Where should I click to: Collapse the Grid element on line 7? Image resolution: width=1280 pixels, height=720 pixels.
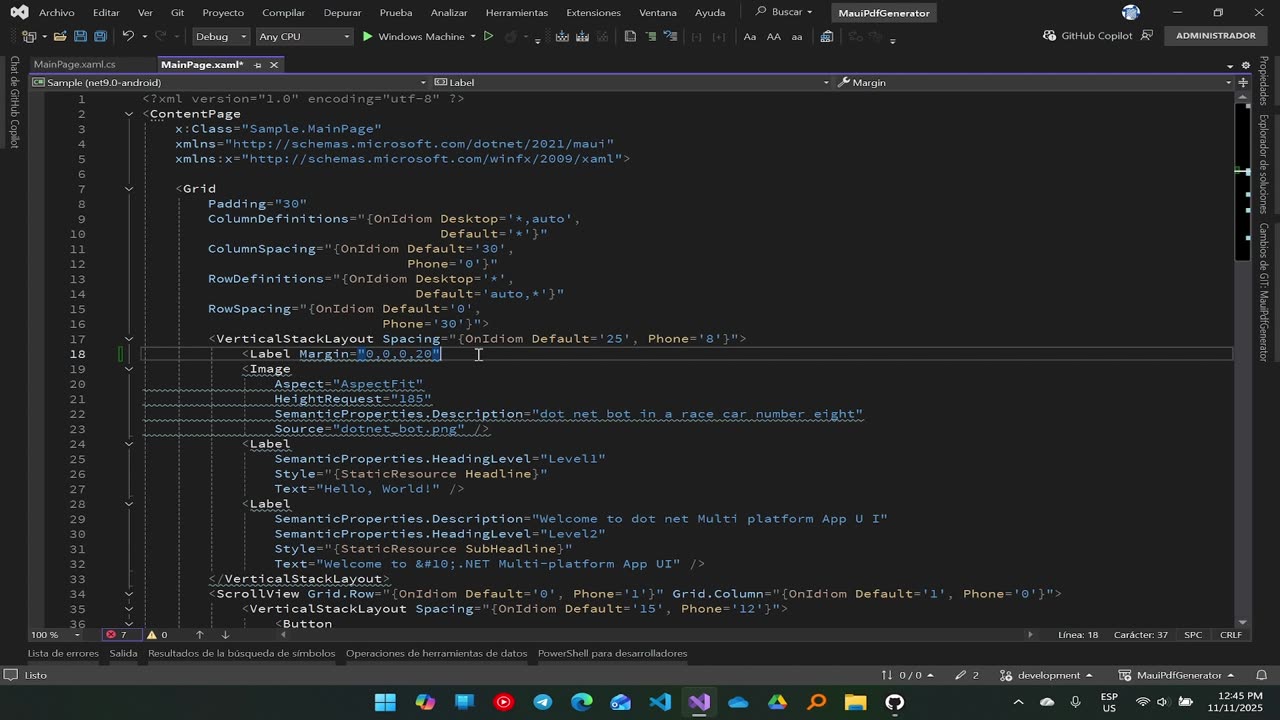129,189
